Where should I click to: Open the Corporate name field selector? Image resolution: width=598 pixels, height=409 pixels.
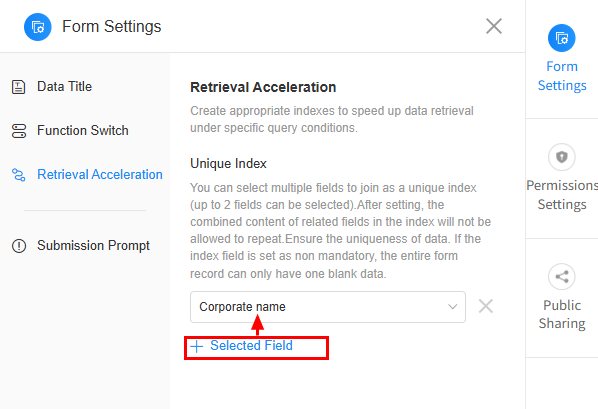pos(328,307)
